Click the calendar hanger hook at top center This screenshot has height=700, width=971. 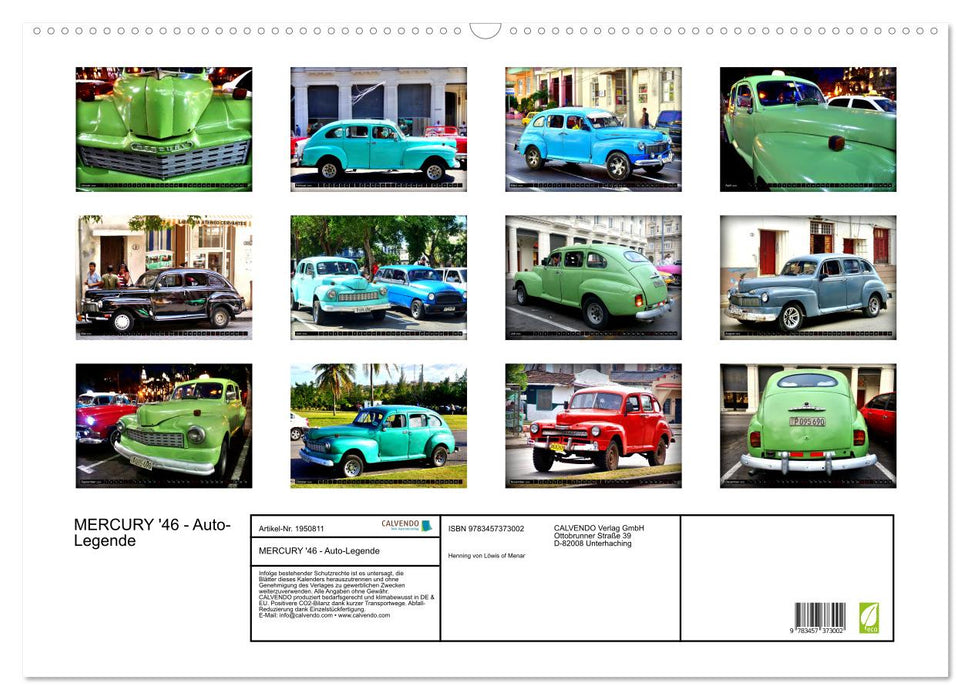coord(485,30)
